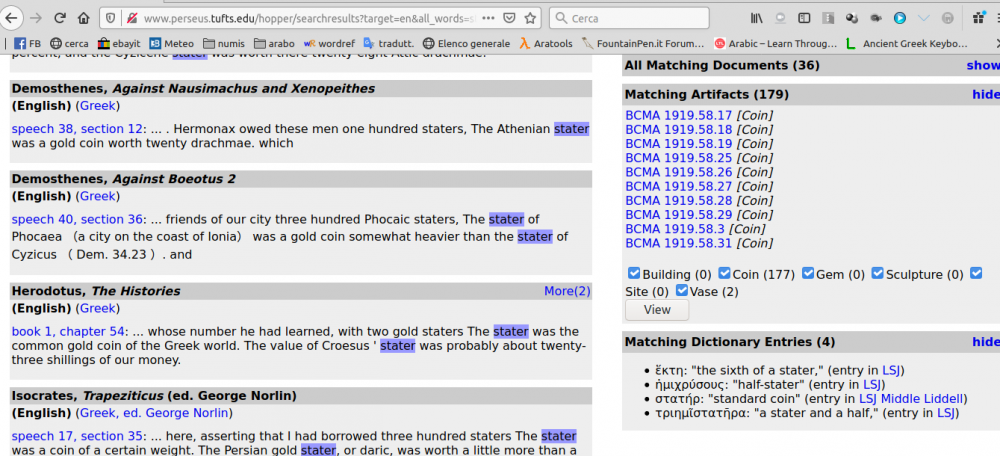Open Arabic – Learn Through bookmark
This screenshot has width=1000, height=456.
pos(775,43)
